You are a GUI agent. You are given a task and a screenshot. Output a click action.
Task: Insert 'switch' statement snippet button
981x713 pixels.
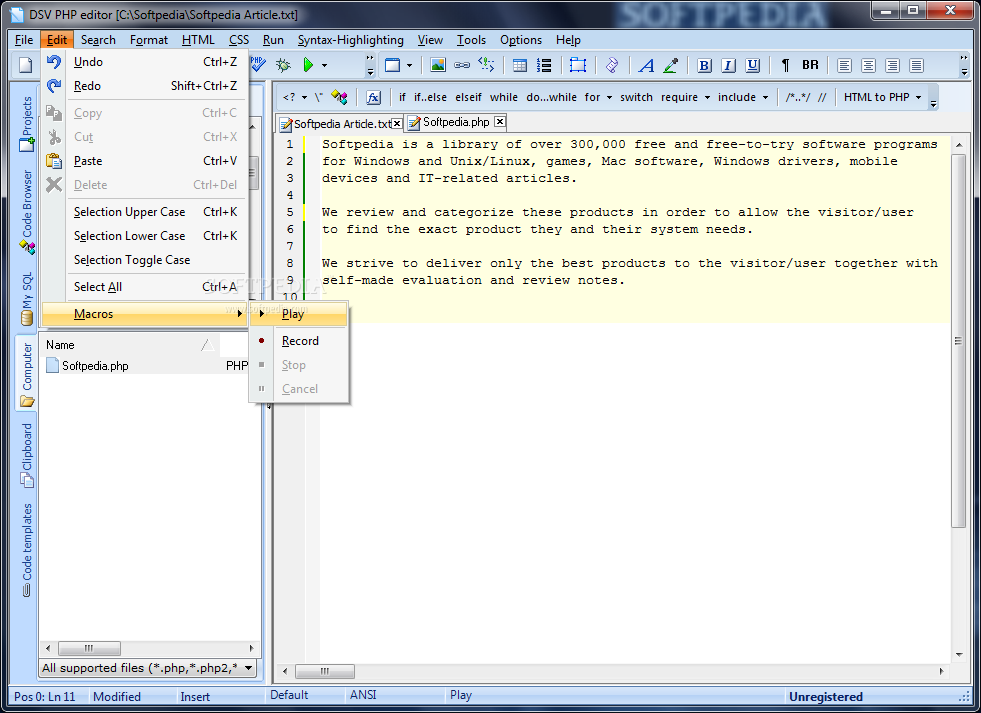point(636,97)
